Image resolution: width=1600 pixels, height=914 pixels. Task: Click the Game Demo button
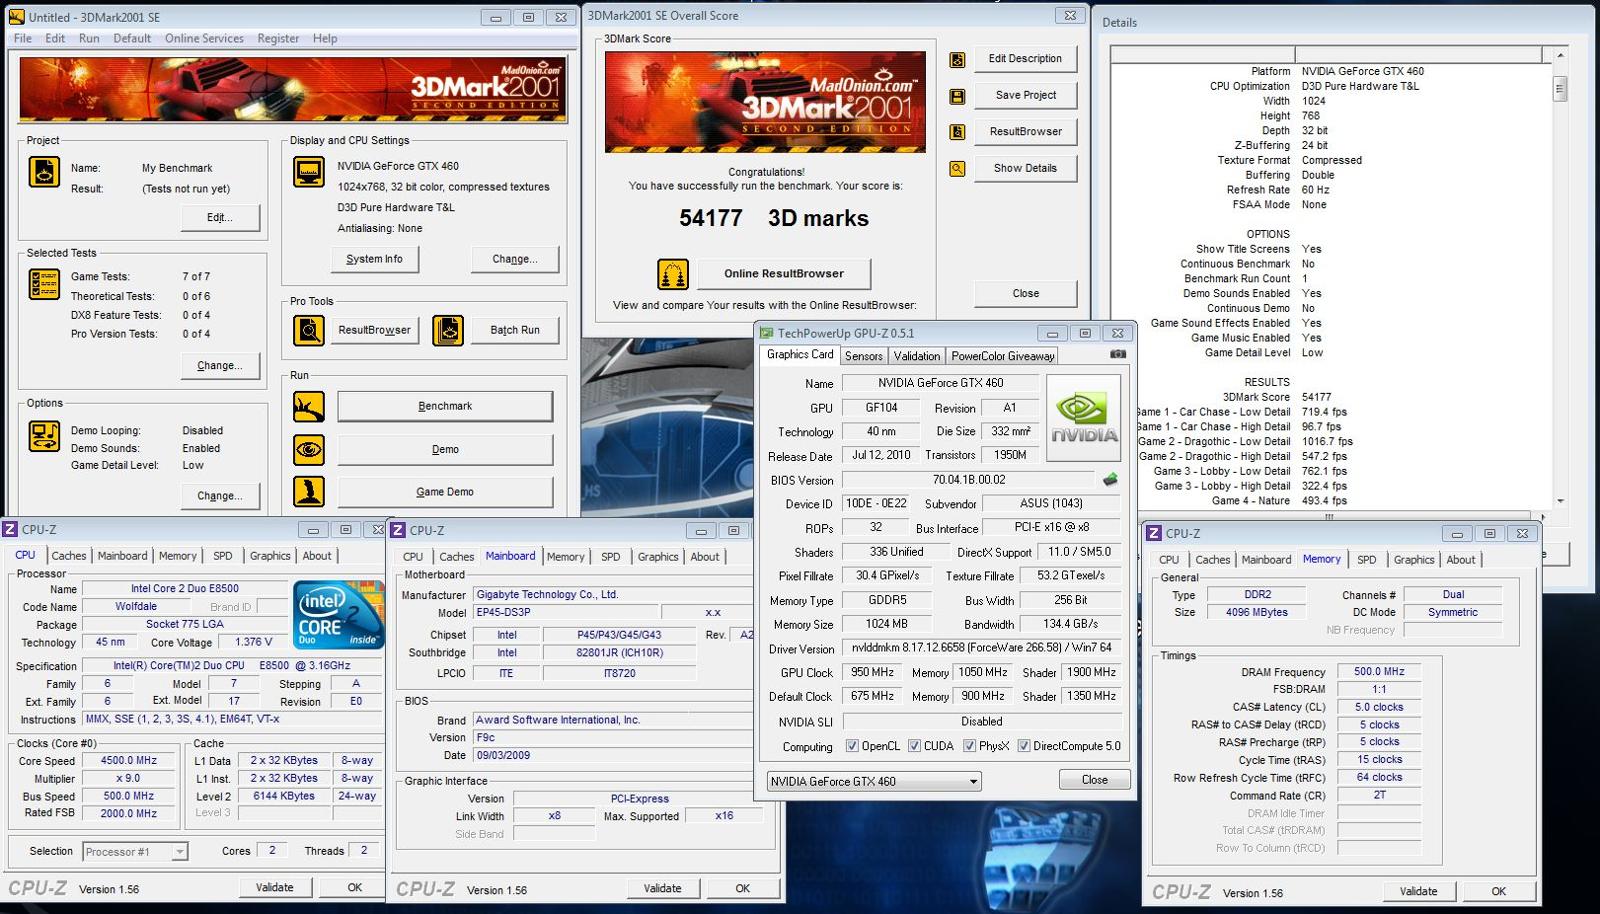(445, 492)
